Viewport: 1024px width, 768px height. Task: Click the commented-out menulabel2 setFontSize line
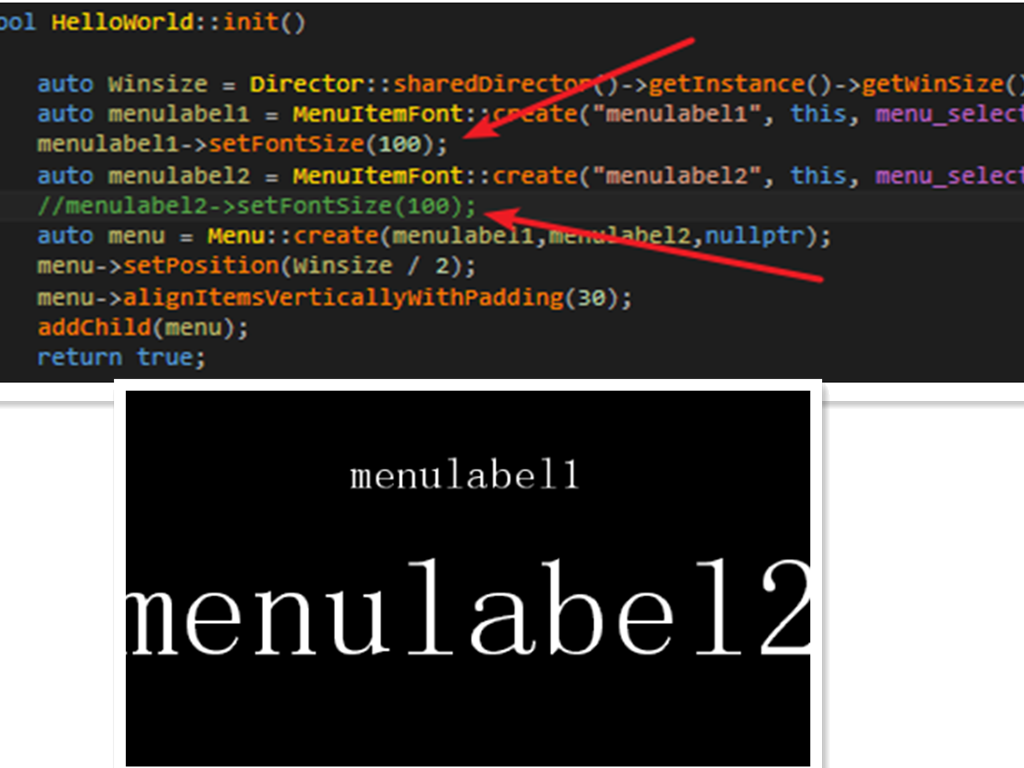coord(257,206)
